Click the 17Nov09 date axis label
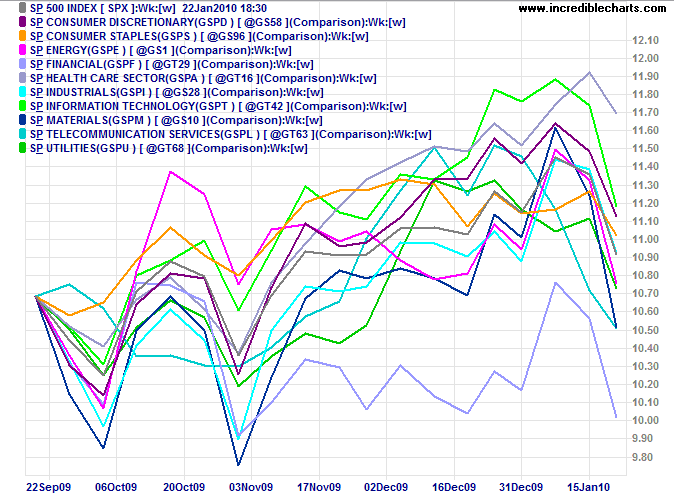675x500 pixels. pos(319,487)
